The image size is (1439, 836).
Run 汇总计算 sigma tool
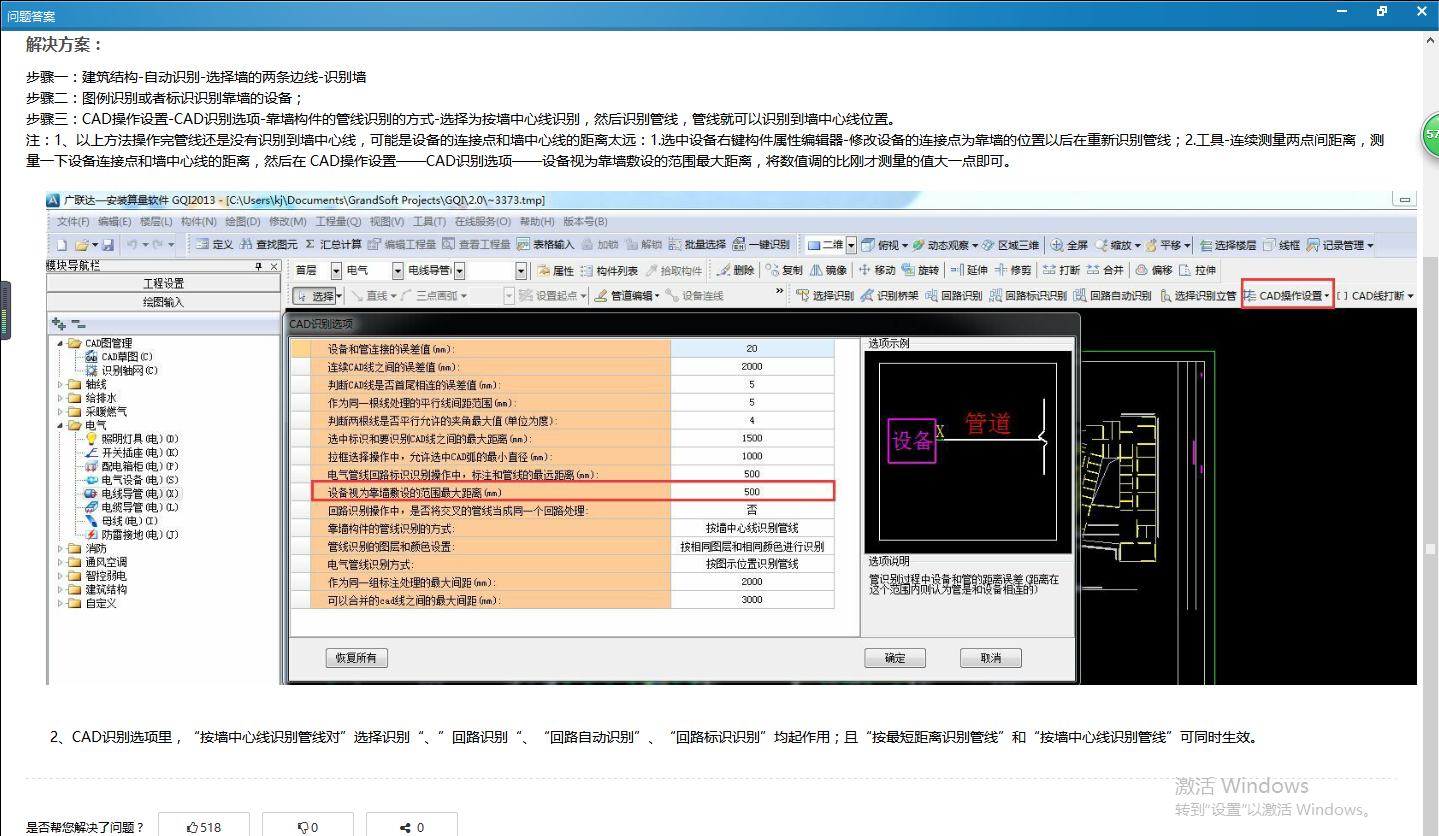pos(333,245)
